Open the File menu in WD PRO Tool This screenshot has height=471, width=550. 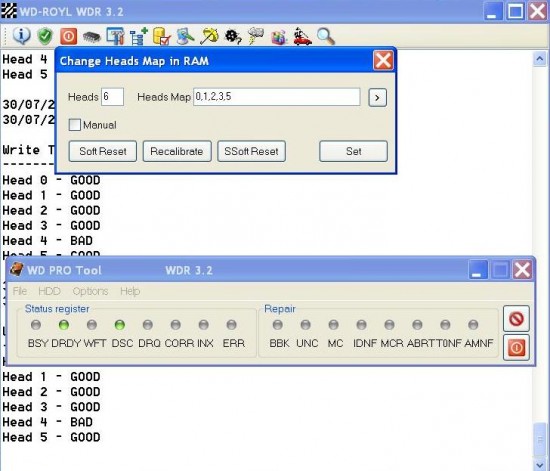coord(20,291)
